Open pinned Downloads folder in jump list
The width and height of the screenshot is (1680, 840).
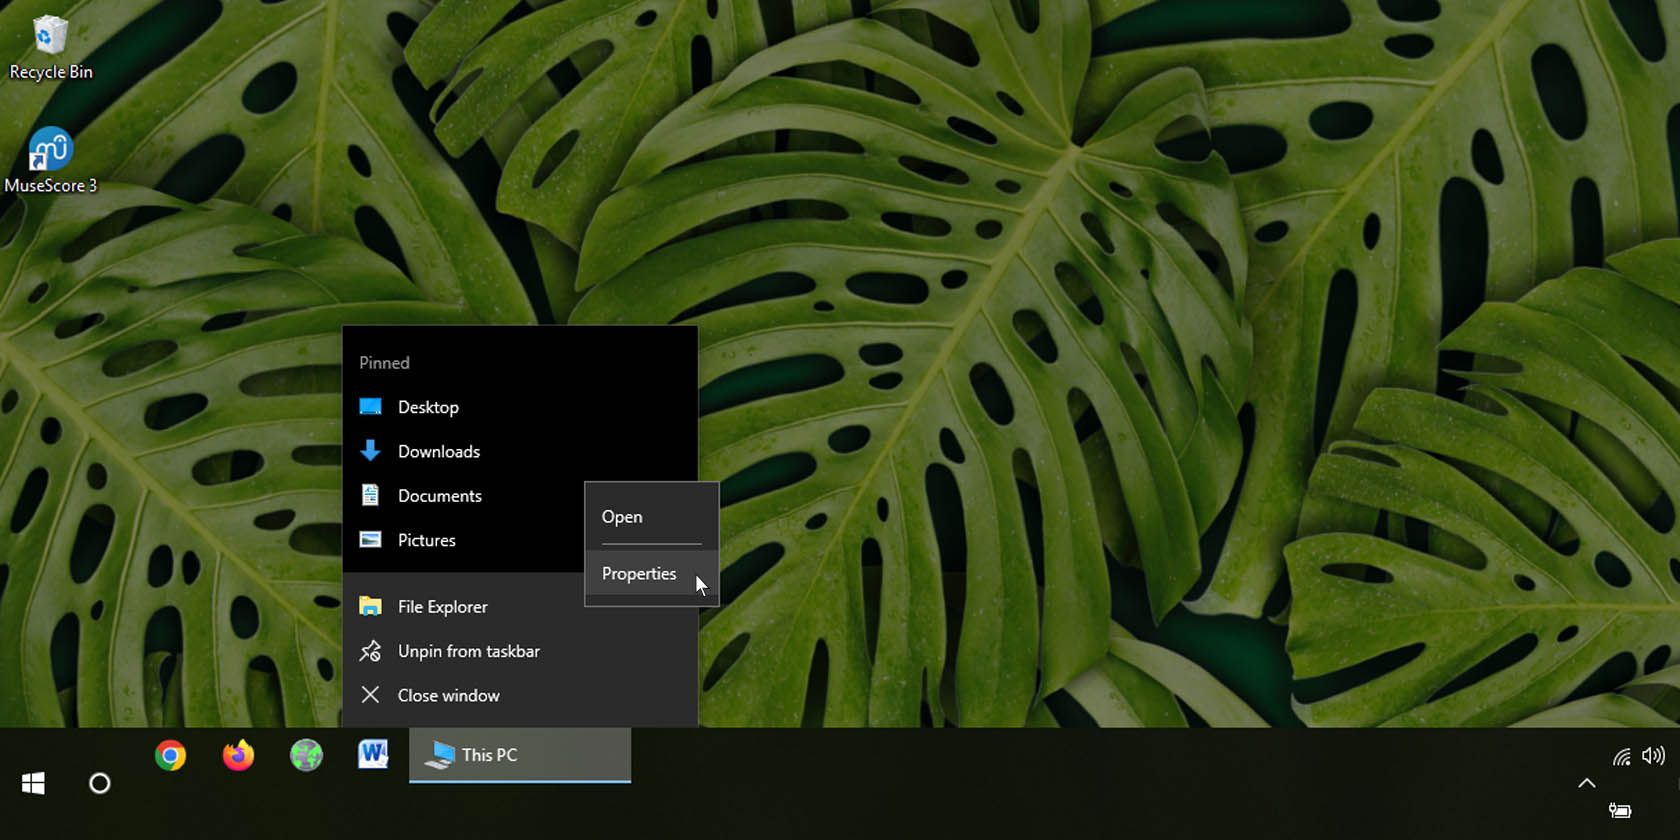pos(438,452)
